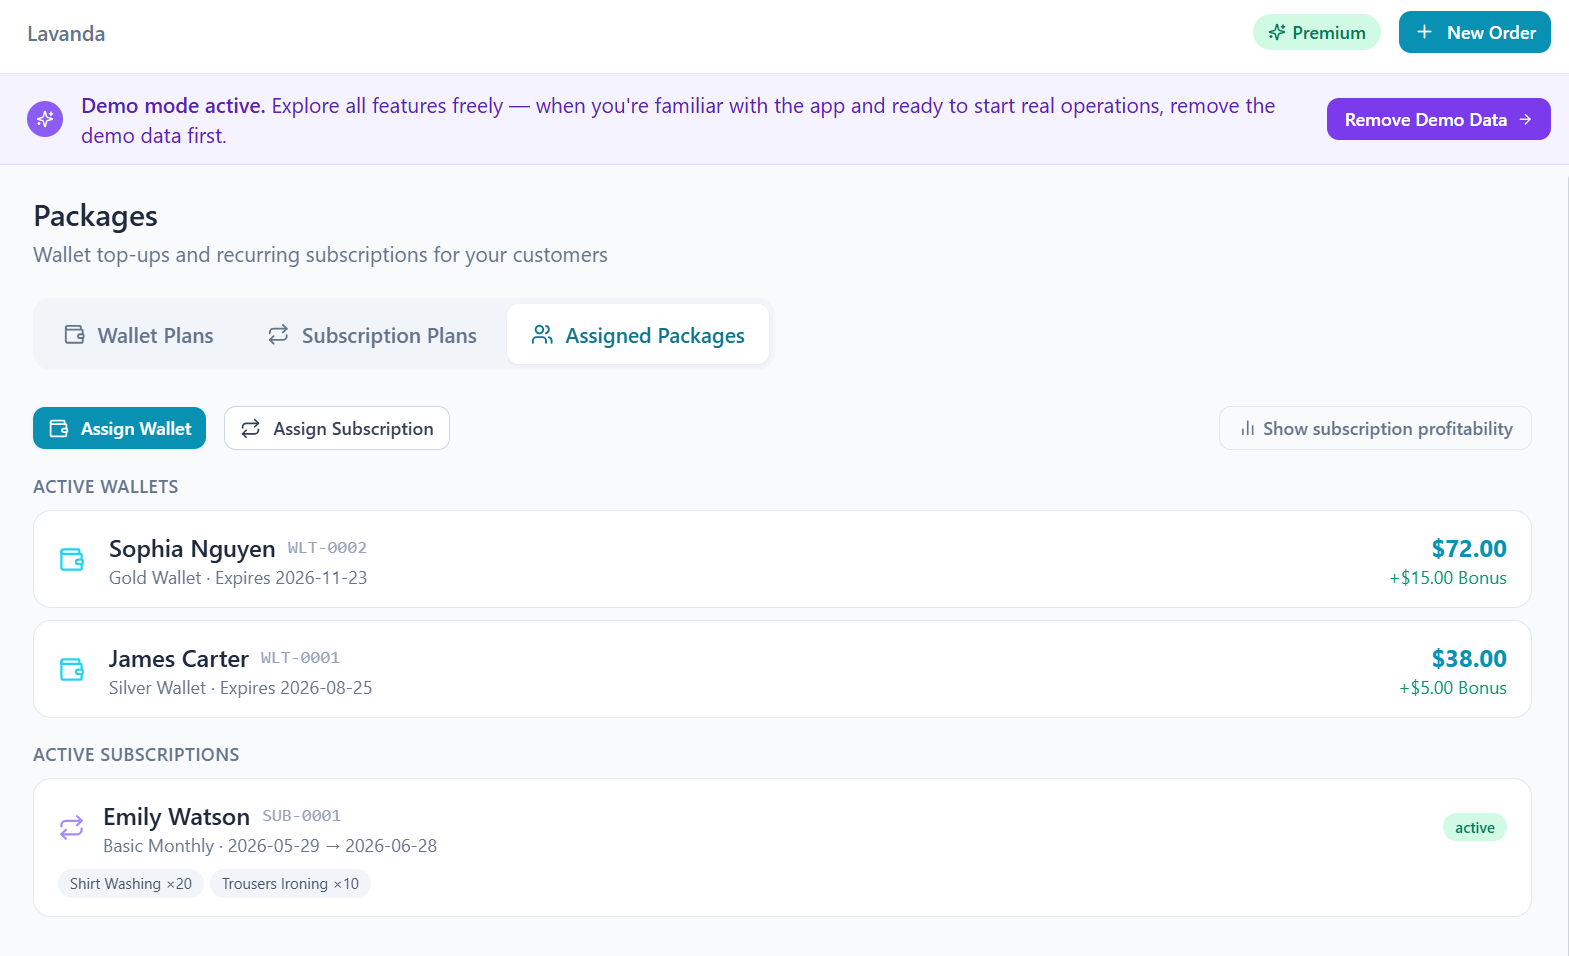
Task: Click the wallet icon beside James Carter
Action: pos(72,669)
